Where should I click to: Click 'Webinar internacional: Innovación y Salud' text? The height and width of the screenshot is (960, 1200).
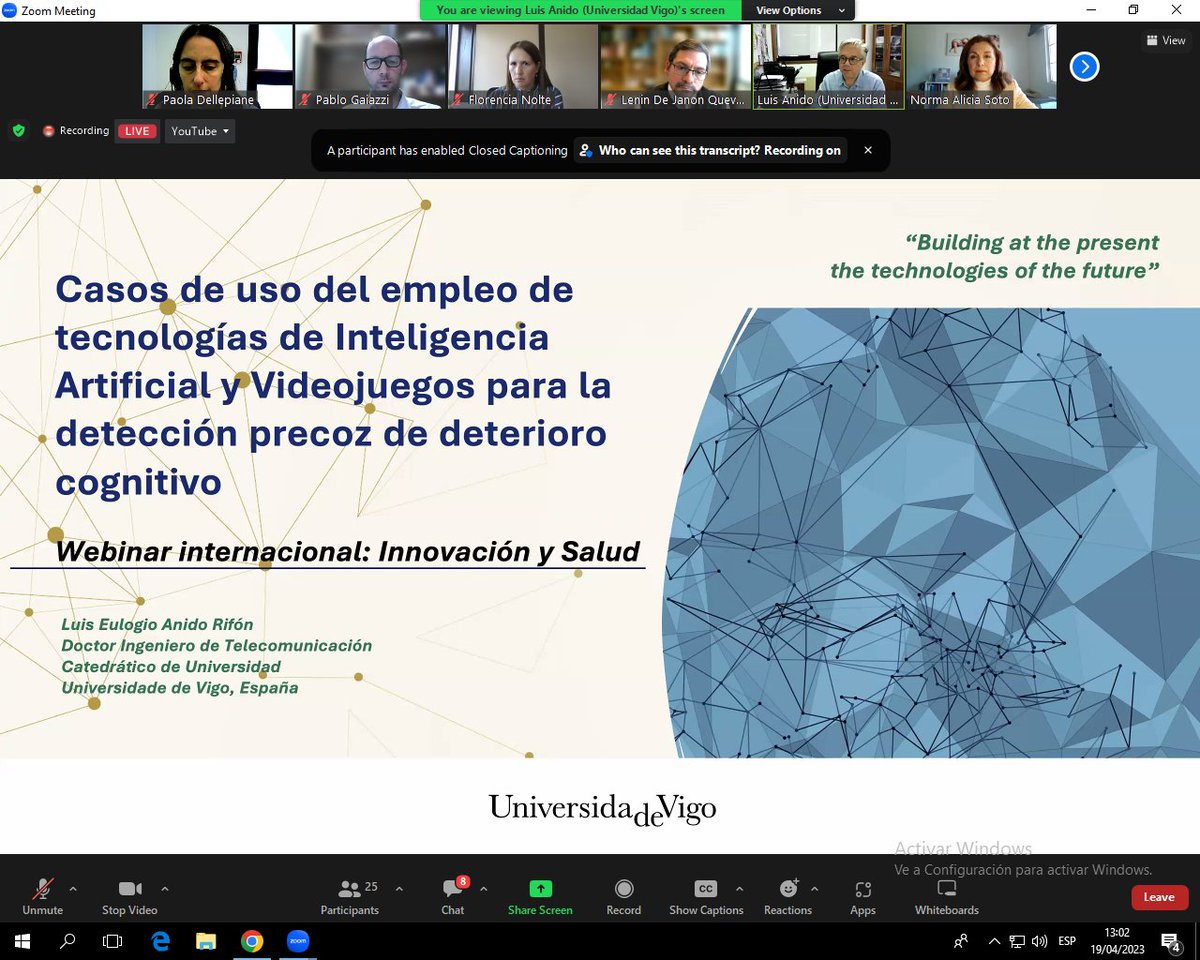pyautogui.click(x=347, y=551)
